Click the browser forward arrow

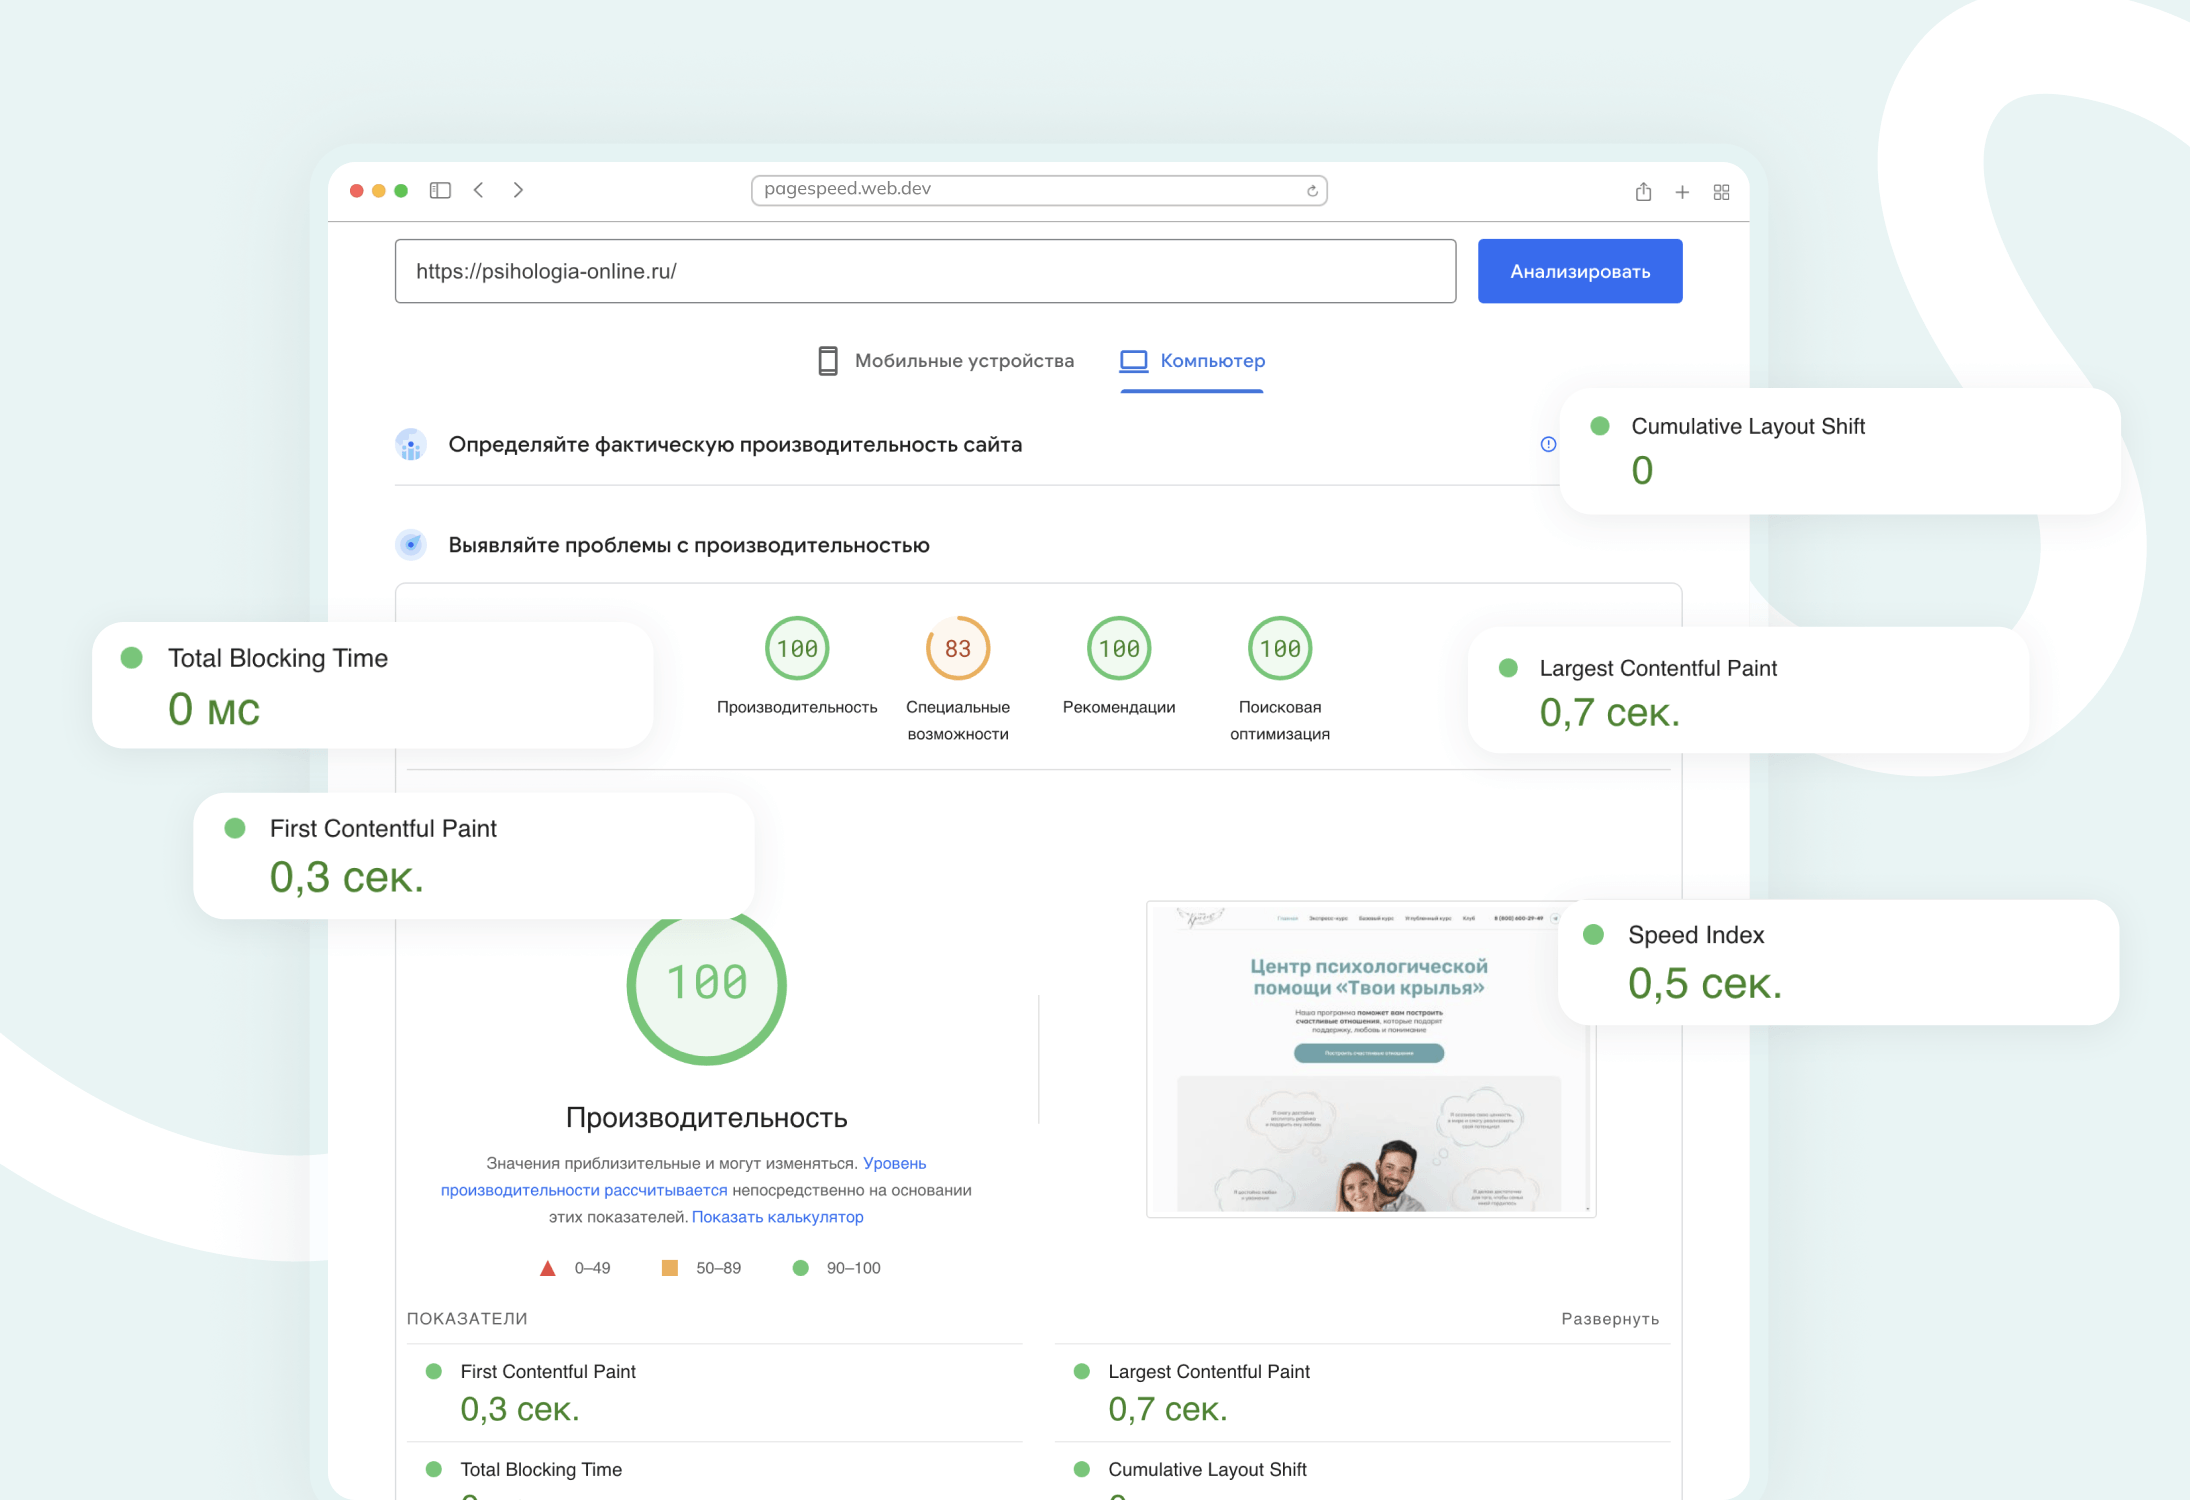click(518, 190)
